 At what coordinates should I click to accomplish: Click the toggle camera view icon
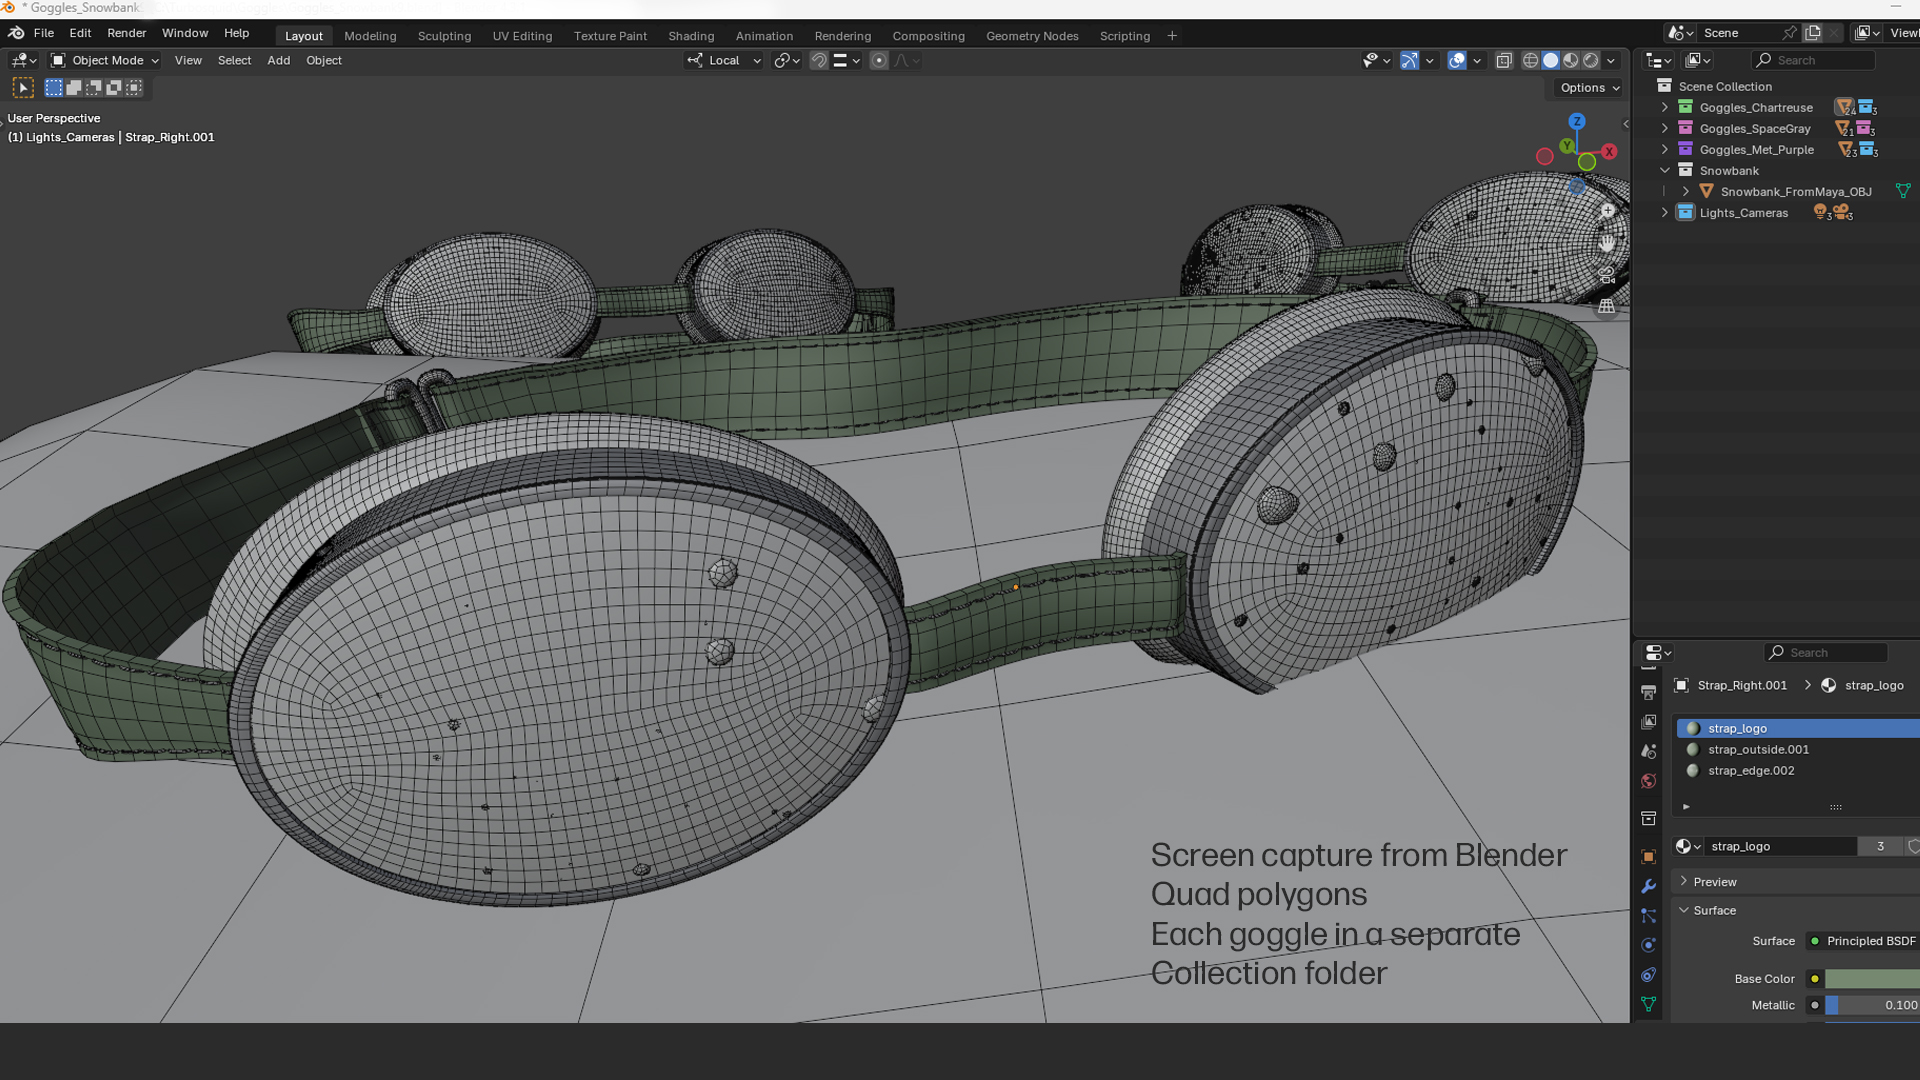[x=1607, y=275]
